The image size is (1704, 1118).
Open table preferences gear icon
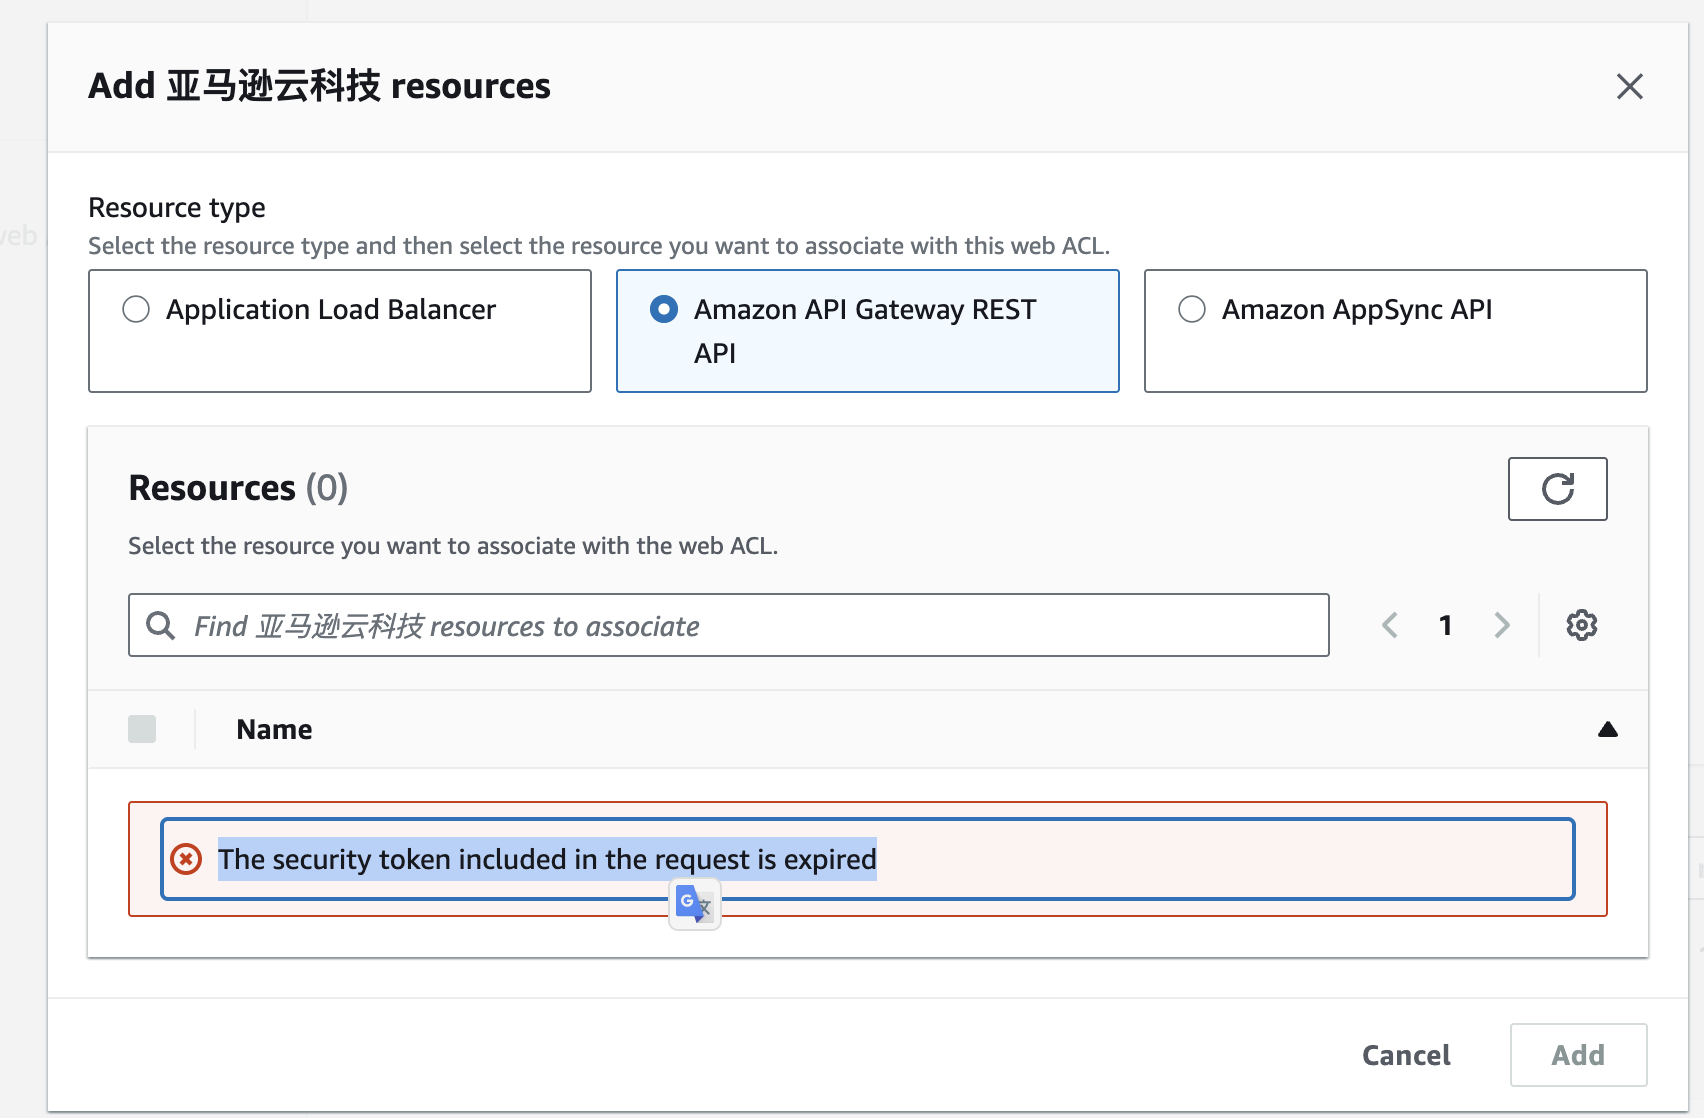click(x=1581, y=626)
